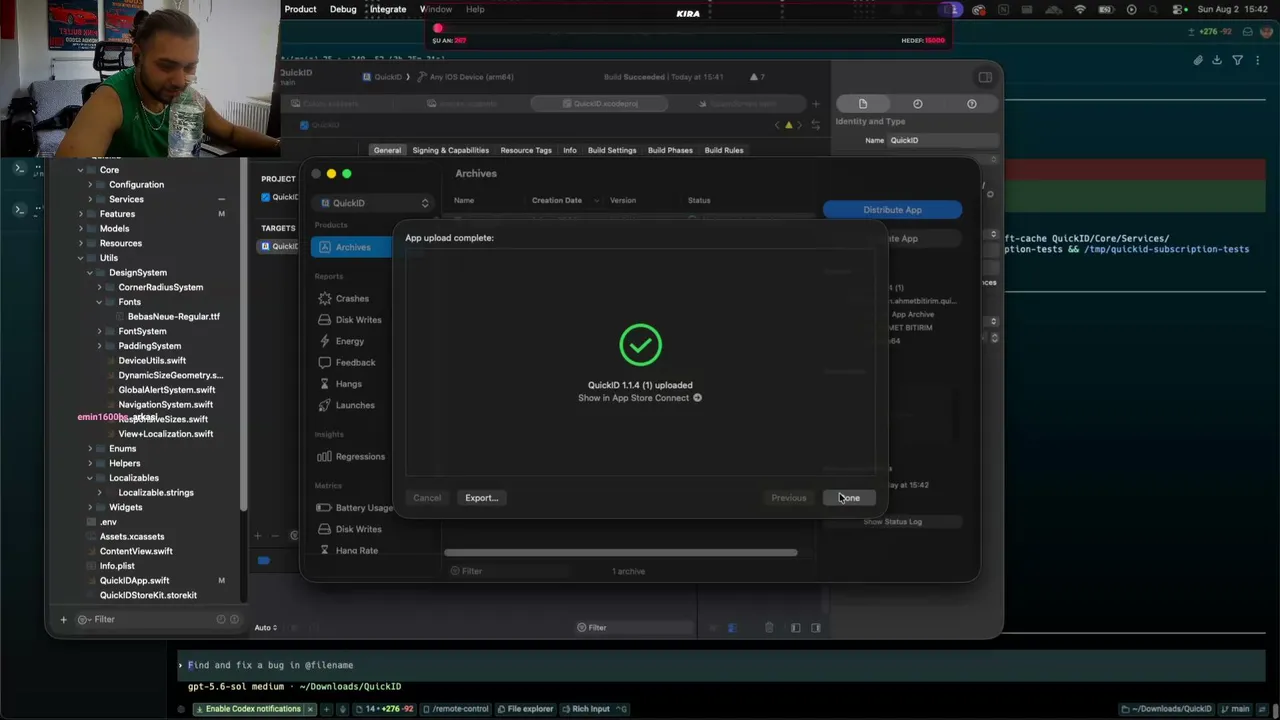Screen dimensions: 1280x720
Task: Select Info.plist in the navigator
Action: [117, 566]
